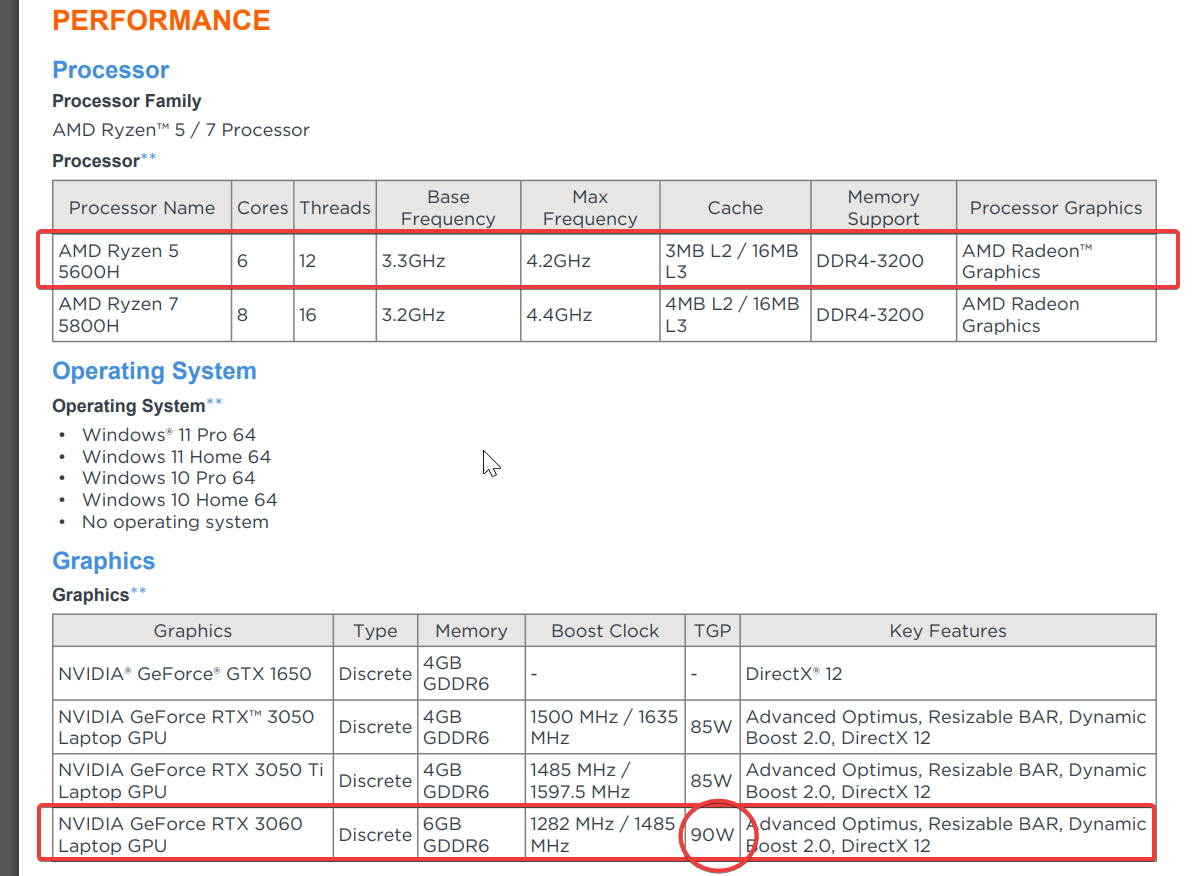Image resolution: width=1203 pixels, height=876 pixels.
Task: Click the Windows 10 Home 64 list item
Action: coord(179,500)
